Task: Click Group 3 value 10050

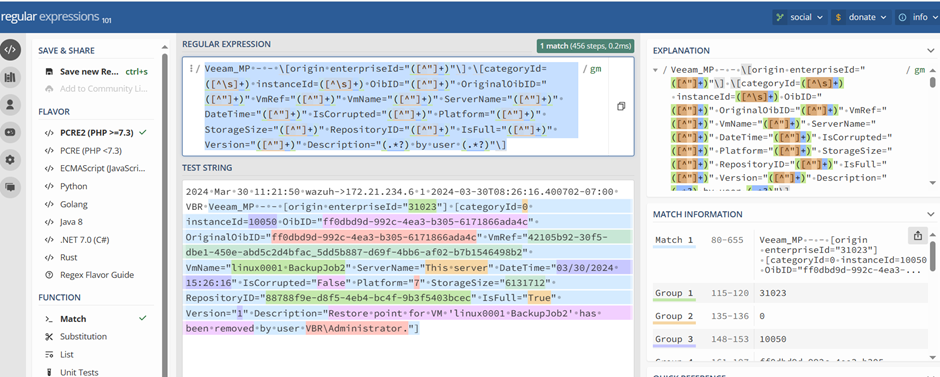Action: pos(772,339)
